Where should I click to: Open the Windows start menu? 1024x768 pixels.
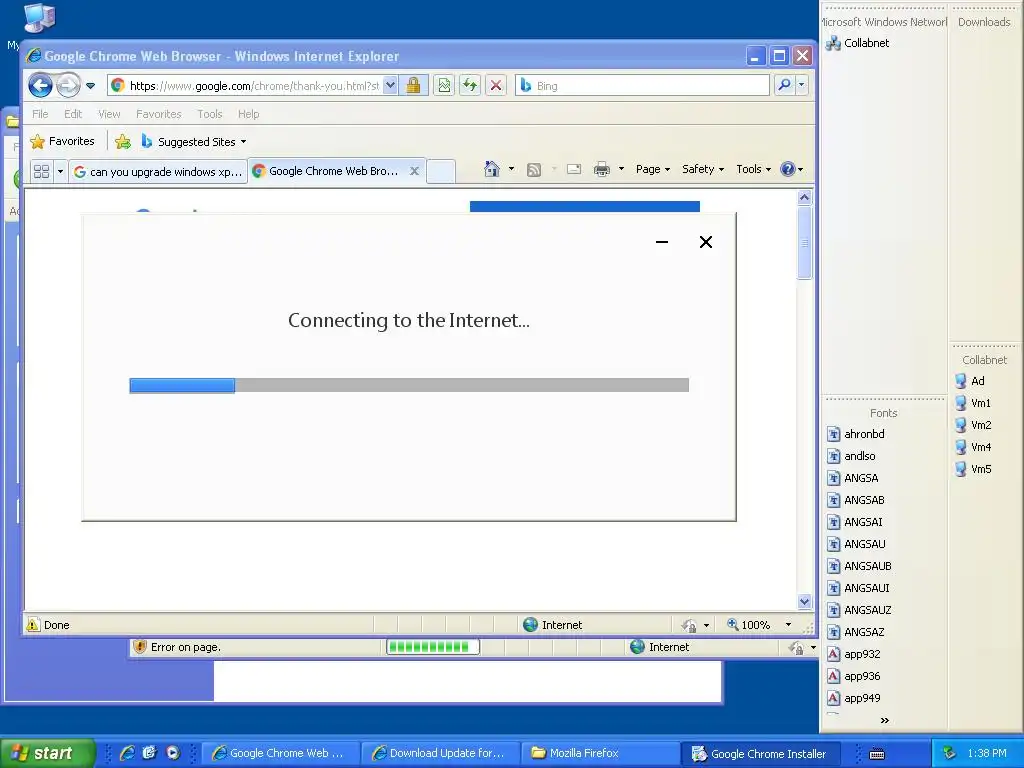pyautogui.click(x=46, y=753)
